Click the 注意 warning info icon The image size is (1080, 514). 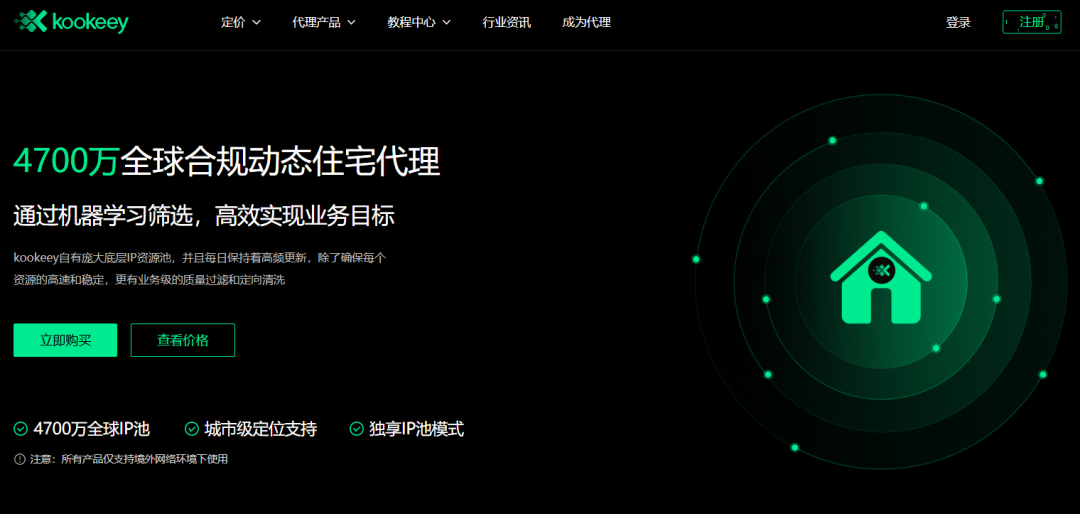tap(19, 459)
